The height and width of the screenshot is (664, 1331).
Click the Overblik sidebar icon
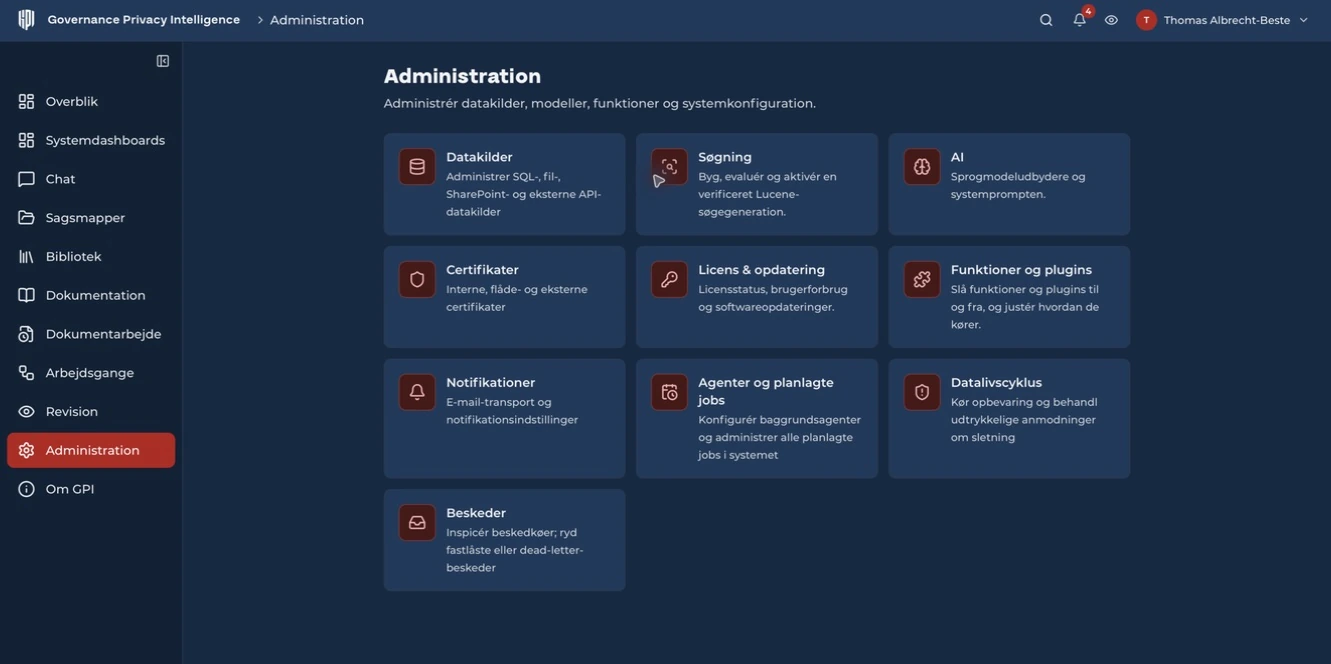(x=26, y=101)
